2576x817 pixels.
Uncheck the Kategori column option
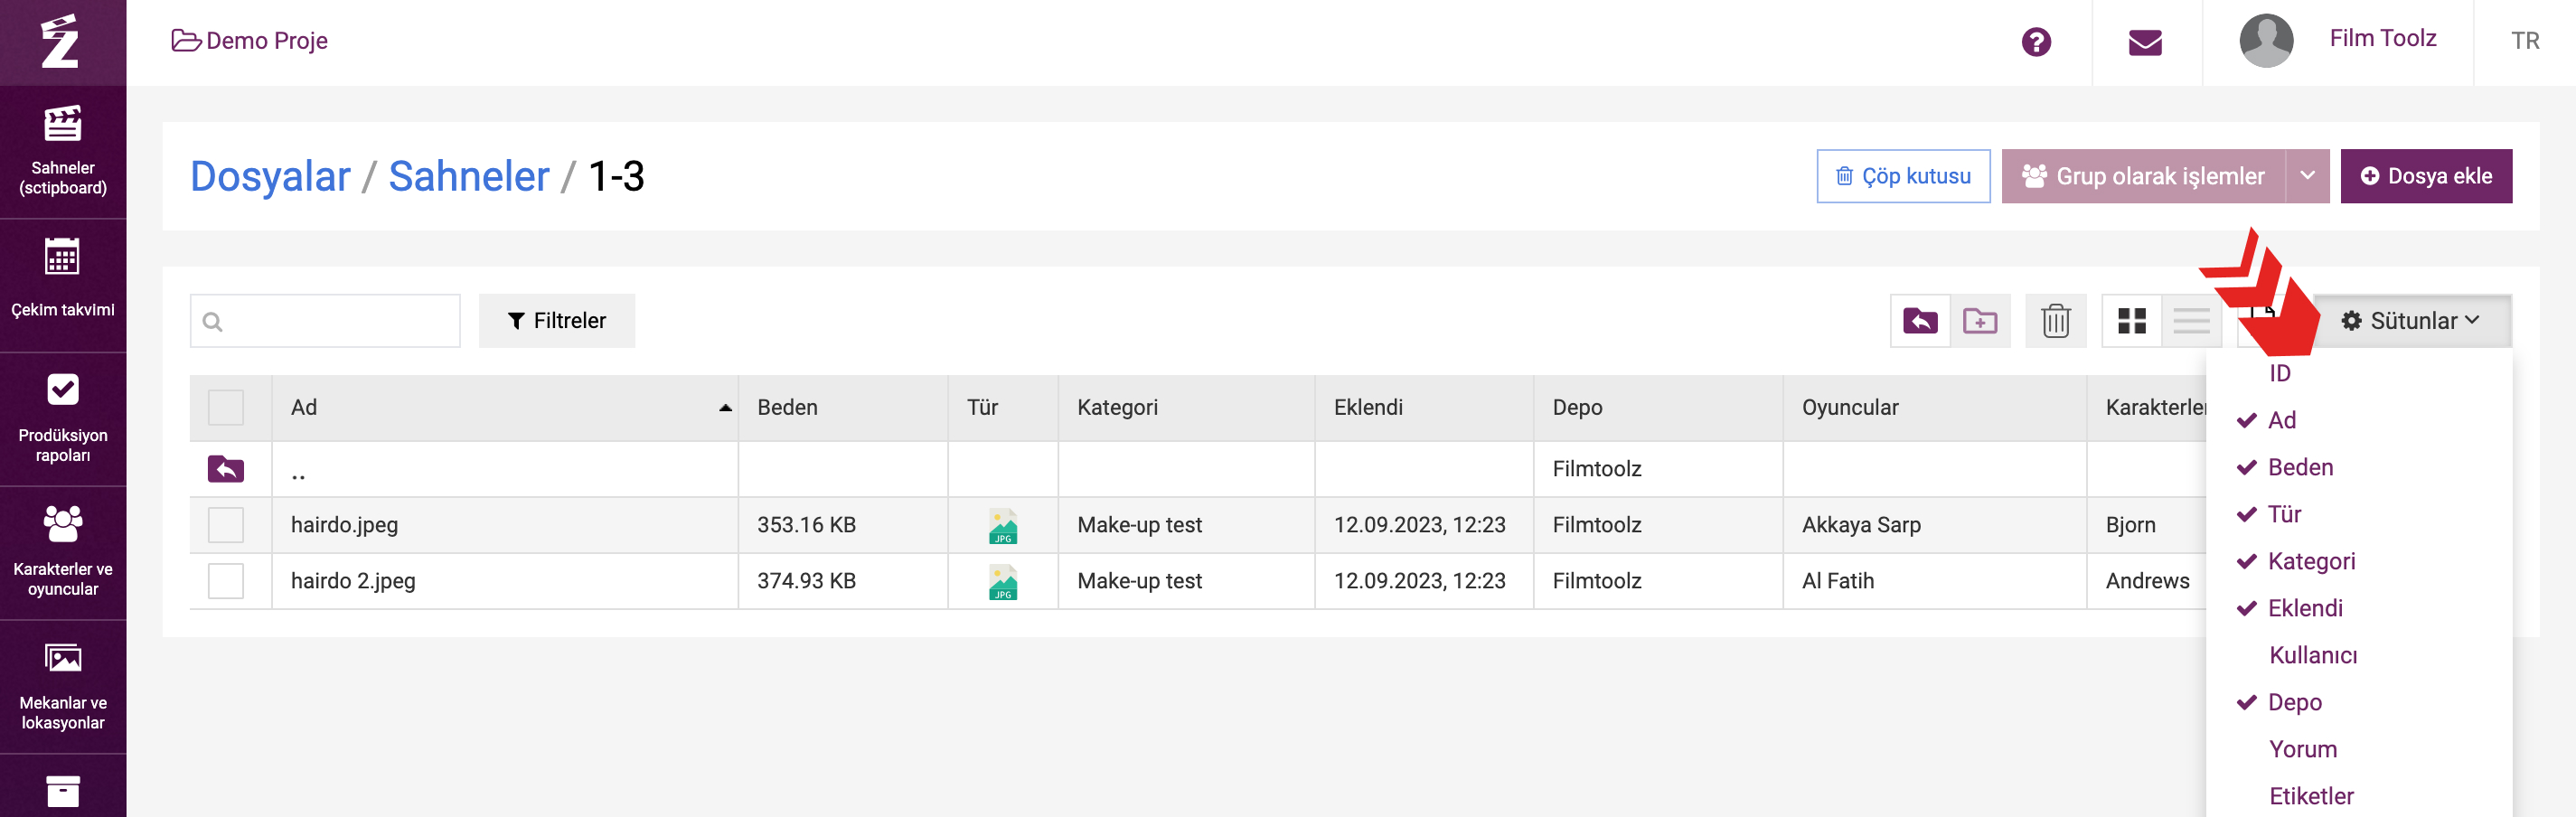click(x=2311, y=561)
